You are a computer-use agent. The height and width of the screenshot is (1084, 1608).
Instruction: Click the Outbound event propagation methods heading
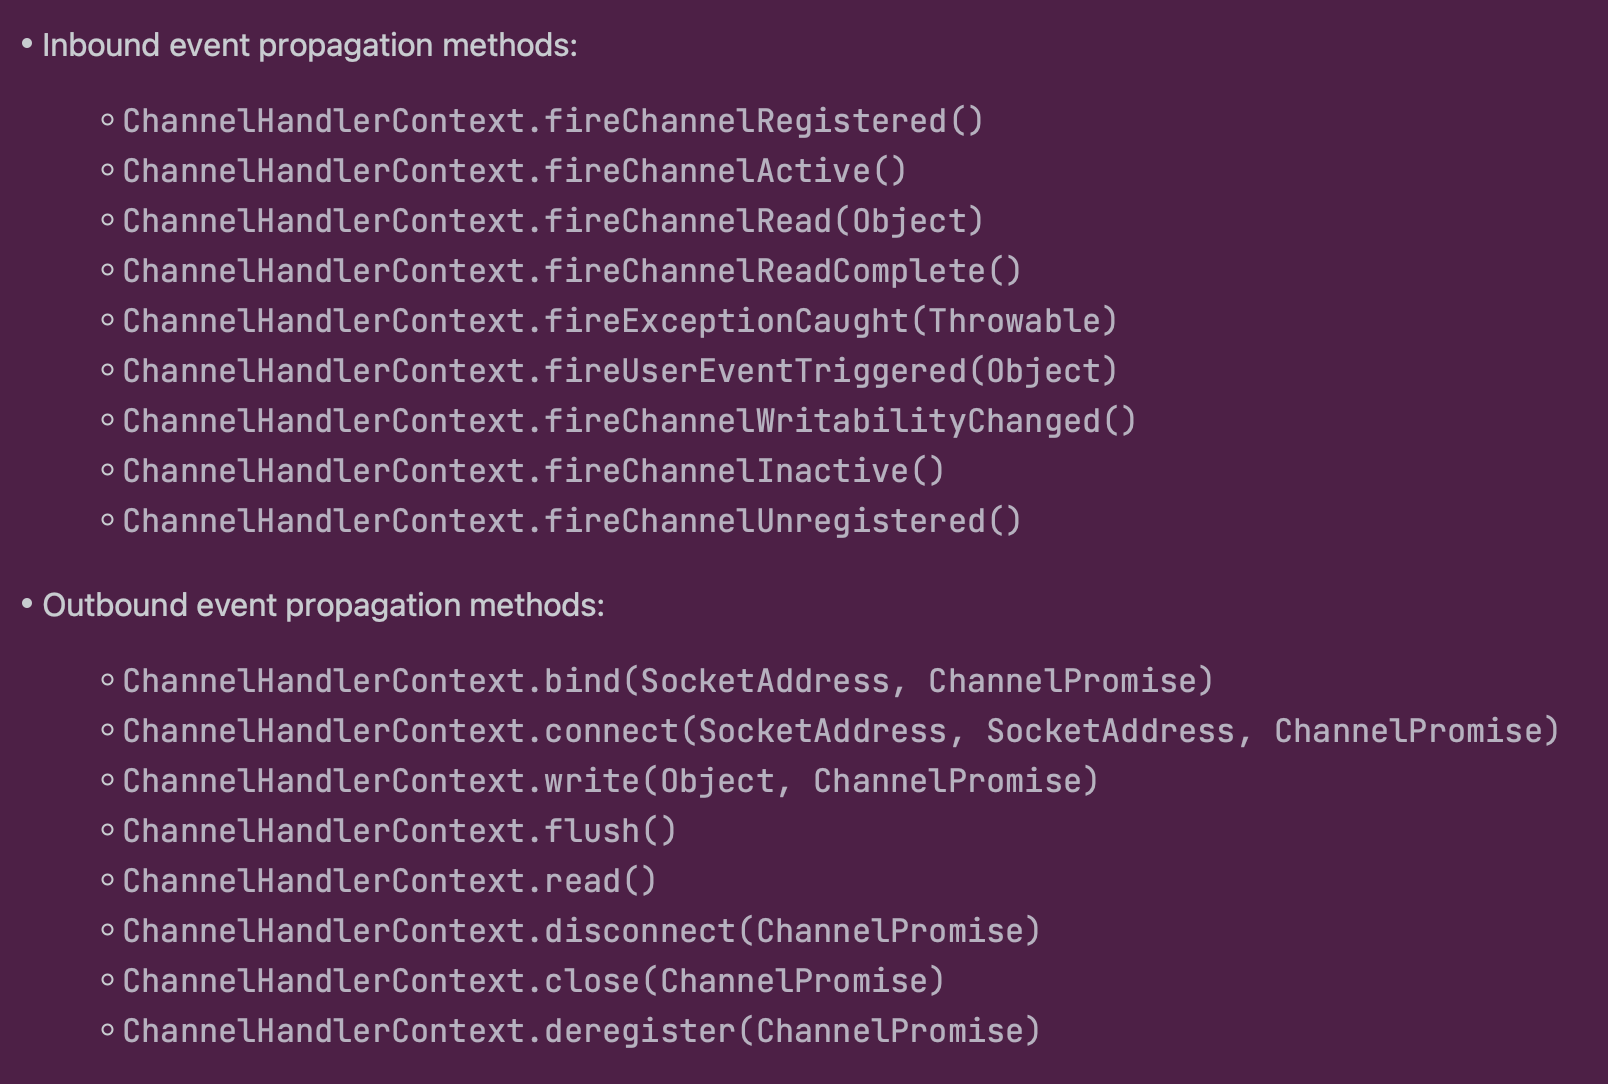(323, 605)
